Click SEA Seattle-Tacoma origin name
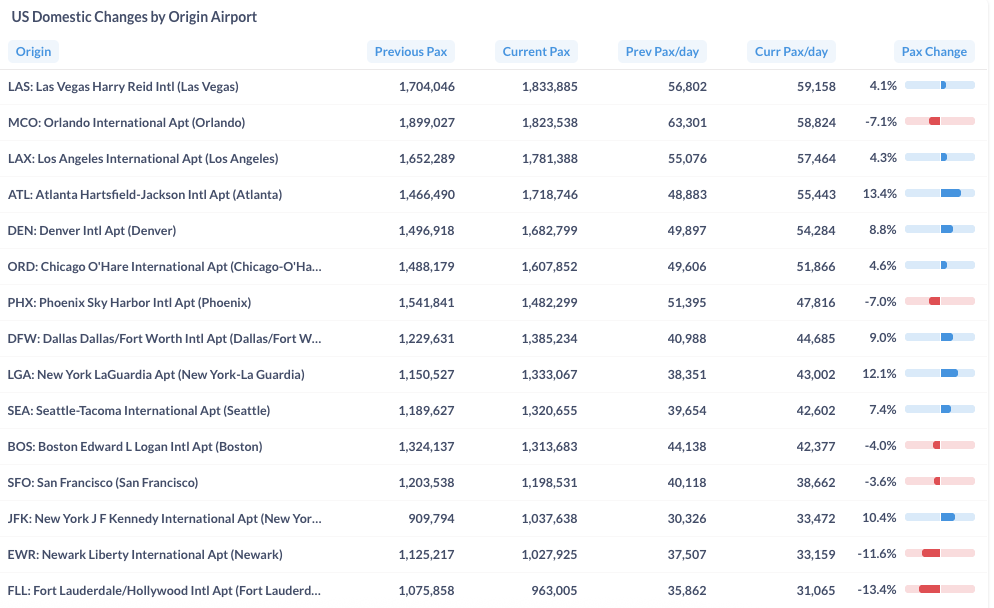Screen dimensions: 994x608 [x=139, y=411]
